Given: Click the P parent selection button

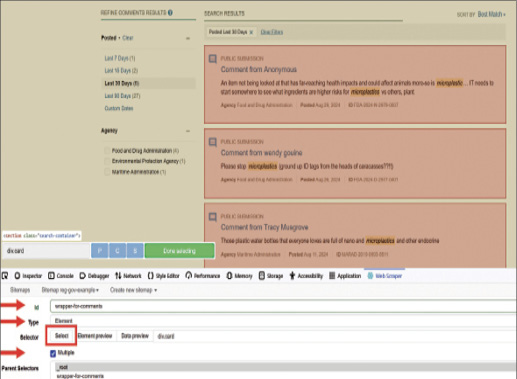Looking at the screenshot, I should (100, 251).
